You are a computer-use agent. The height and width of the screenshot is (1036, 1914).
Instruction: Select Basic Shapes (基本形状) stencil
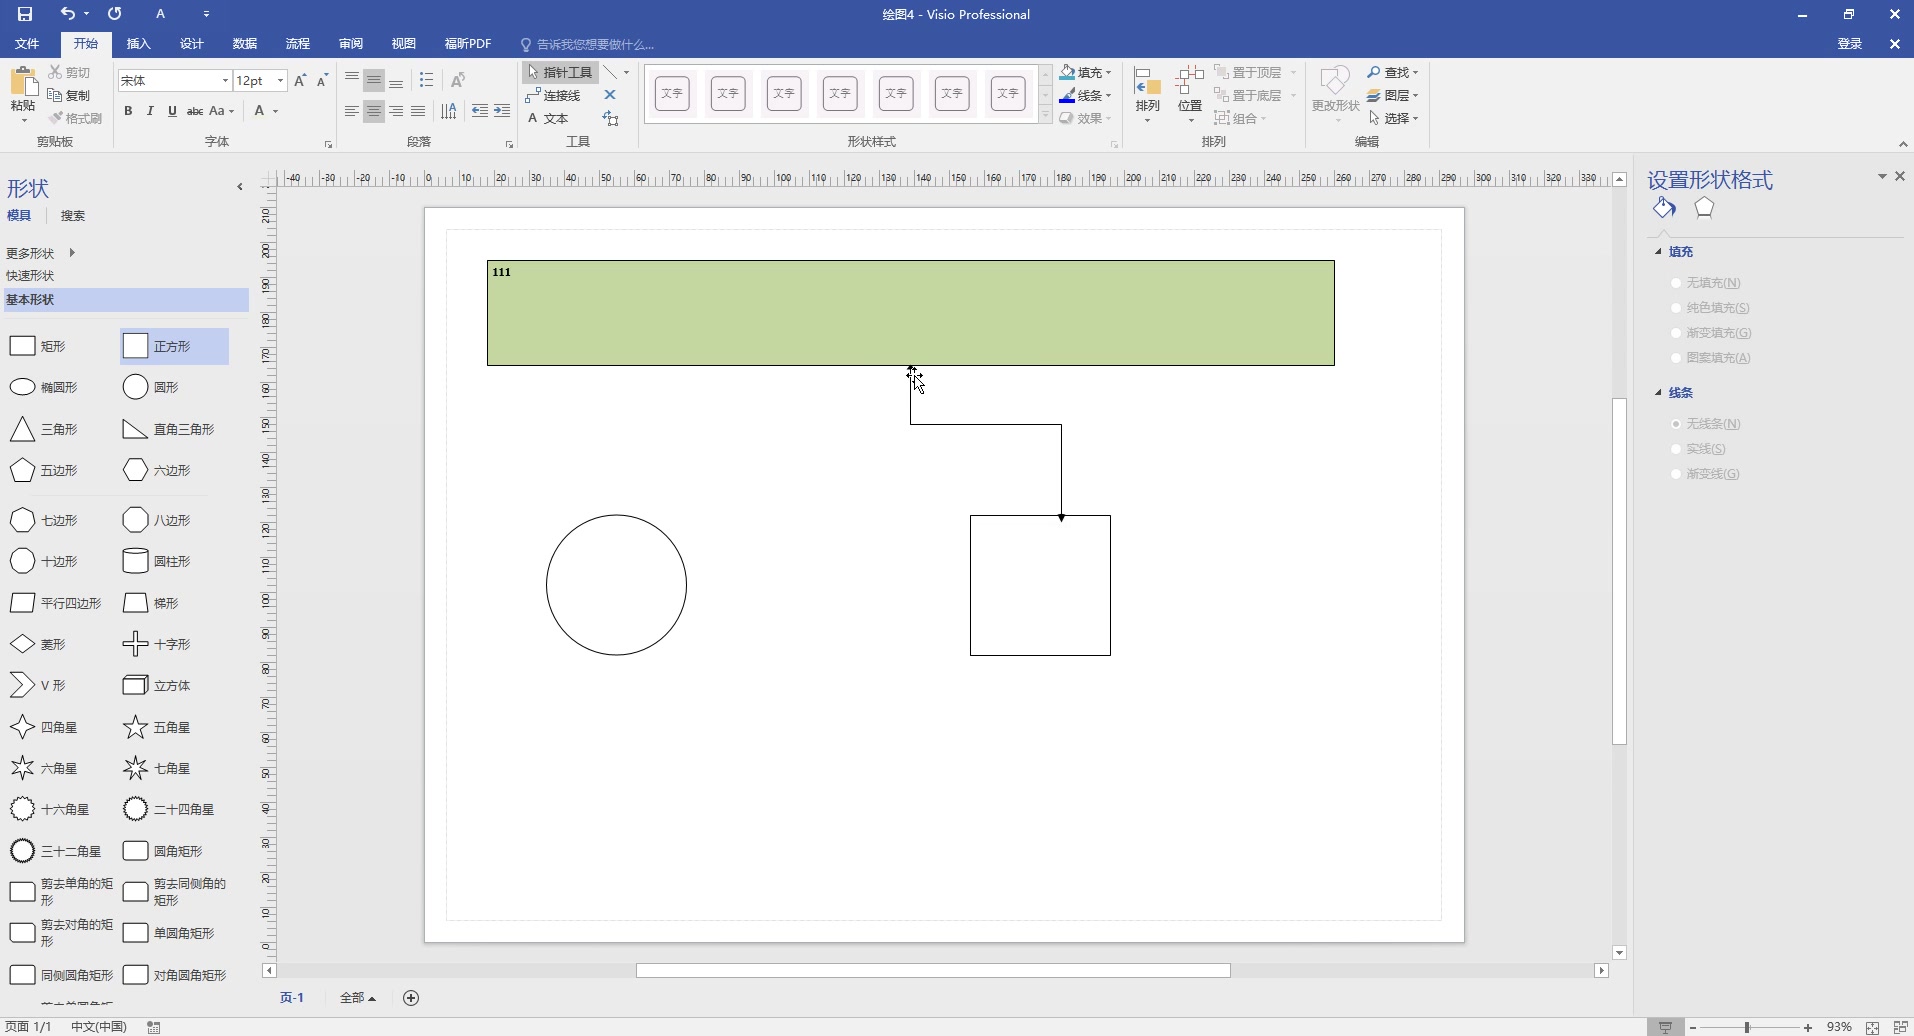(126, 300)
